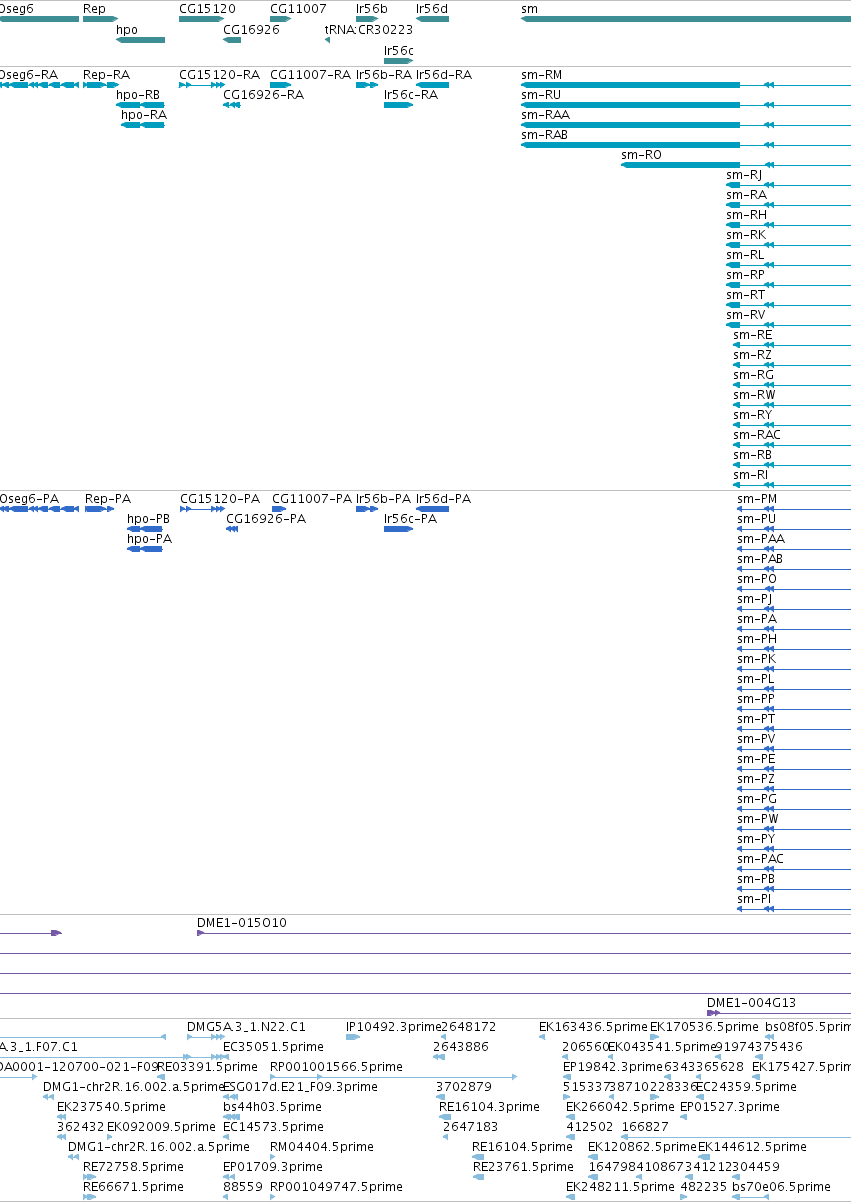Select the hpo-PB protein feature
851x1202 pixels.
pos(145,529)
